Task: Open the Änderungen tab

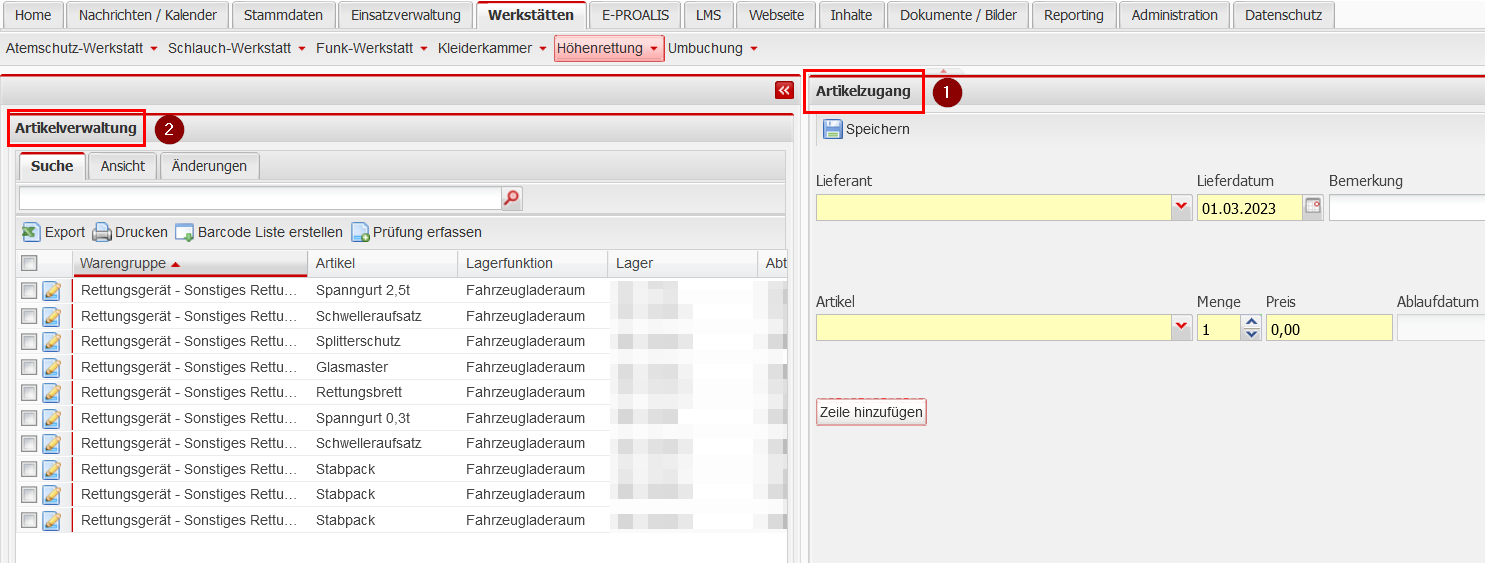Action: [209, 166]
